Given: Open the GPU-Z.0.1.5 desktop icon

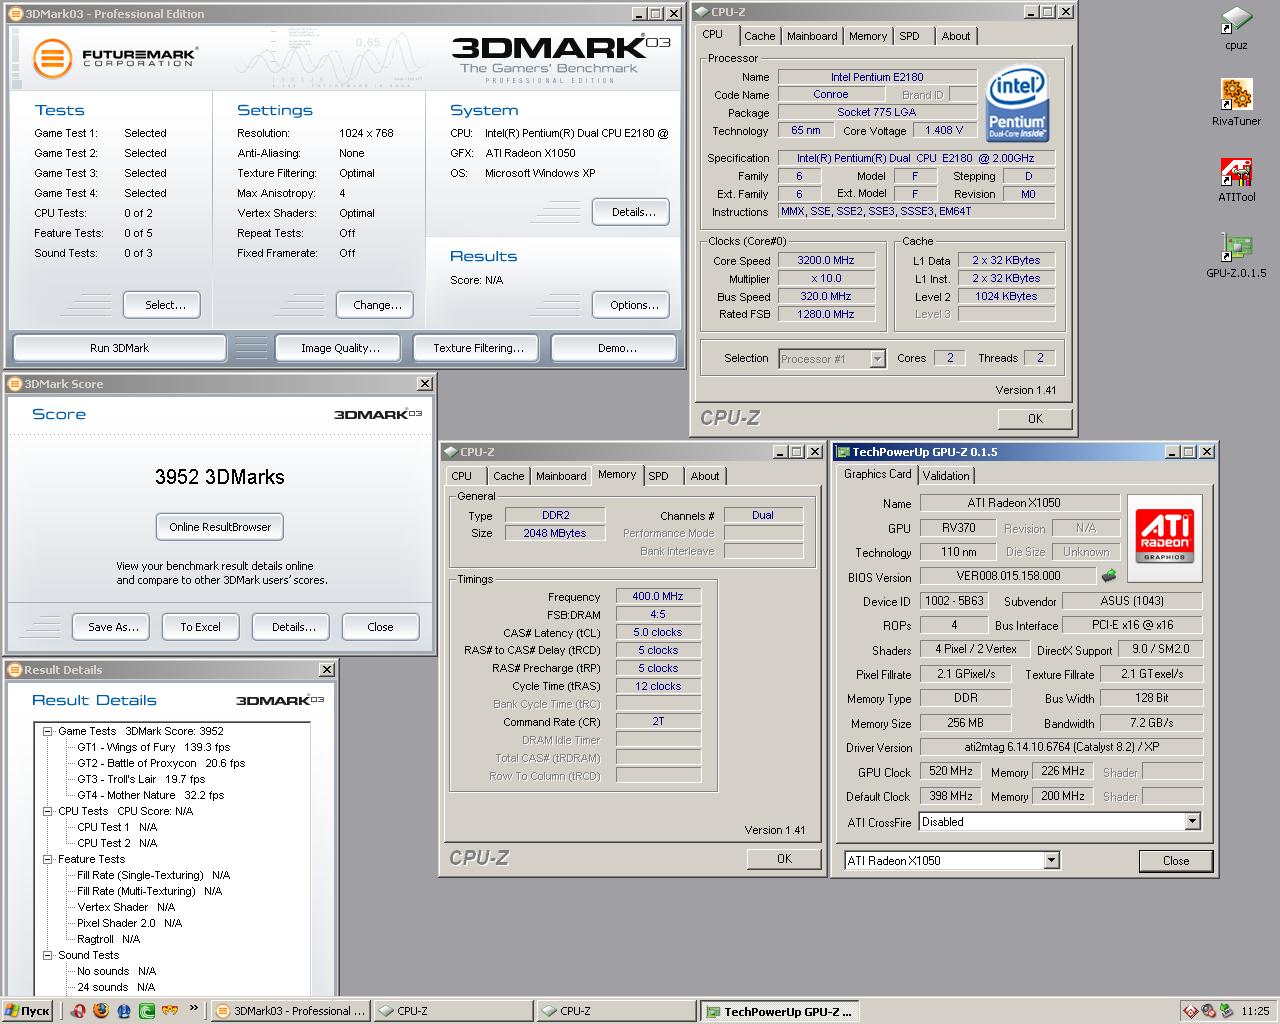Looking at the screenshot, I should click(1236, 248).
